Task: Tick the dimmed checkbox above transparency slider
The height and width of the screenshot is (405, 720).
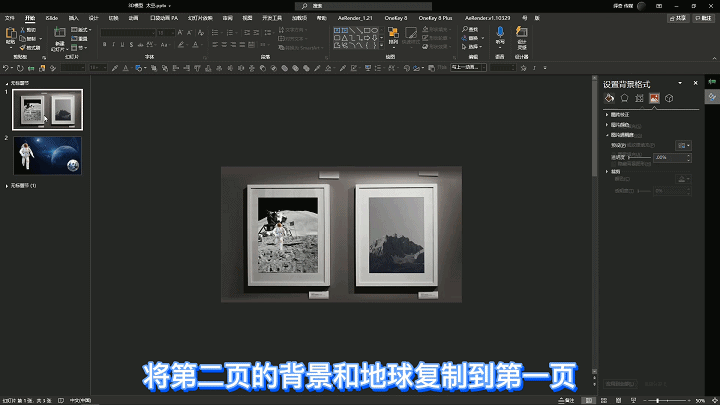Action: click(614, 154)
